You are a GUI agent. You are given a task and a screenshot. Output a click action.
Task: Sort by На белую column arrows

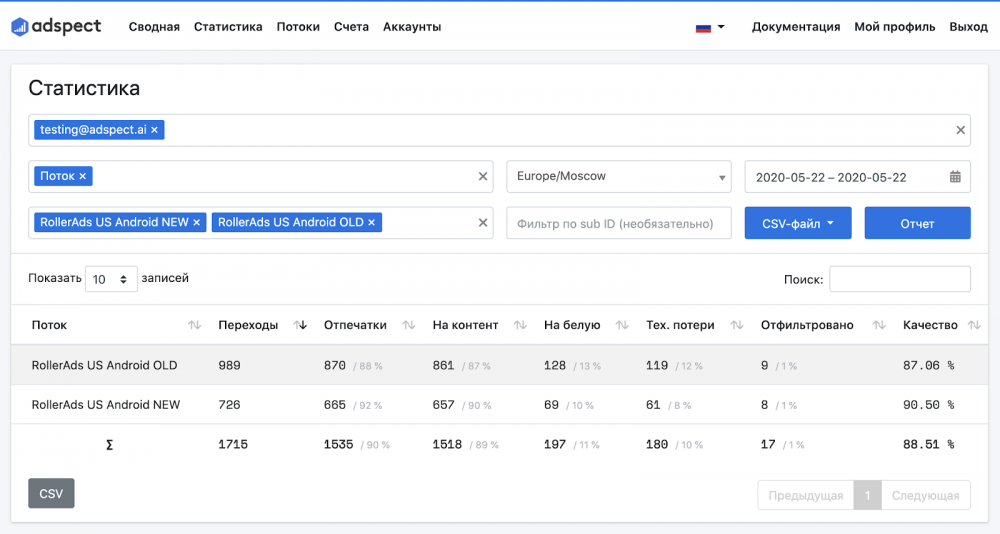click(x=622, y=325)
